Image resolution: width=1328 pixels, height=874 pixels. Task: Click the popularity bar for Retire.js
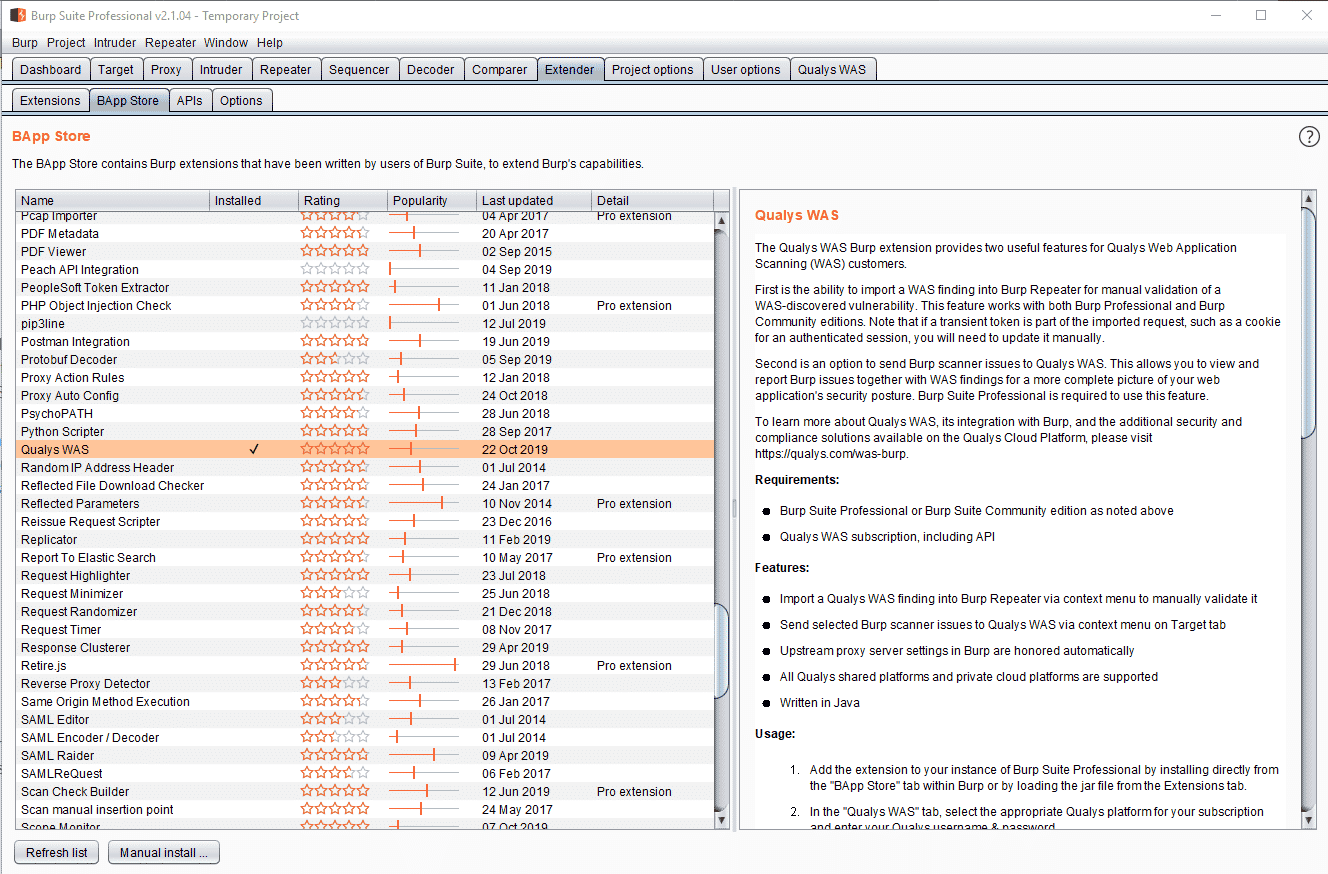(x=424, y=666)
